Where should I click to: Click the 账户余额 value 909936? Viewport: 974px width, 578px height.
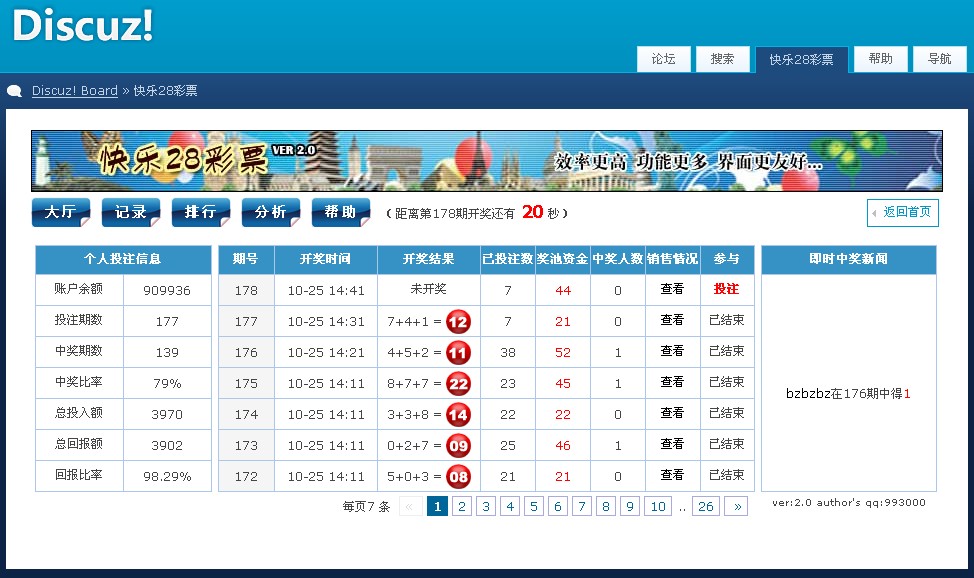pyautogui.click(x=167, y=290)
